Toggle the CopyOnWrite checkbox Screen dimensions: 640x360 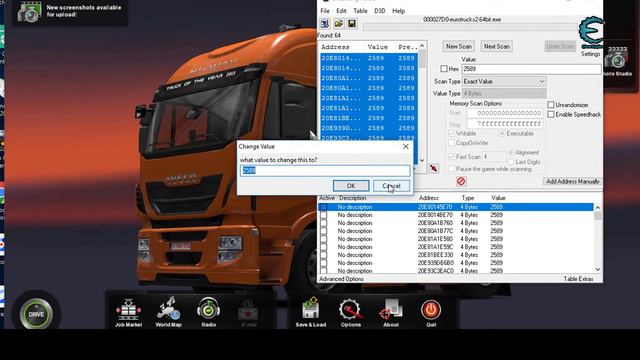451,143
